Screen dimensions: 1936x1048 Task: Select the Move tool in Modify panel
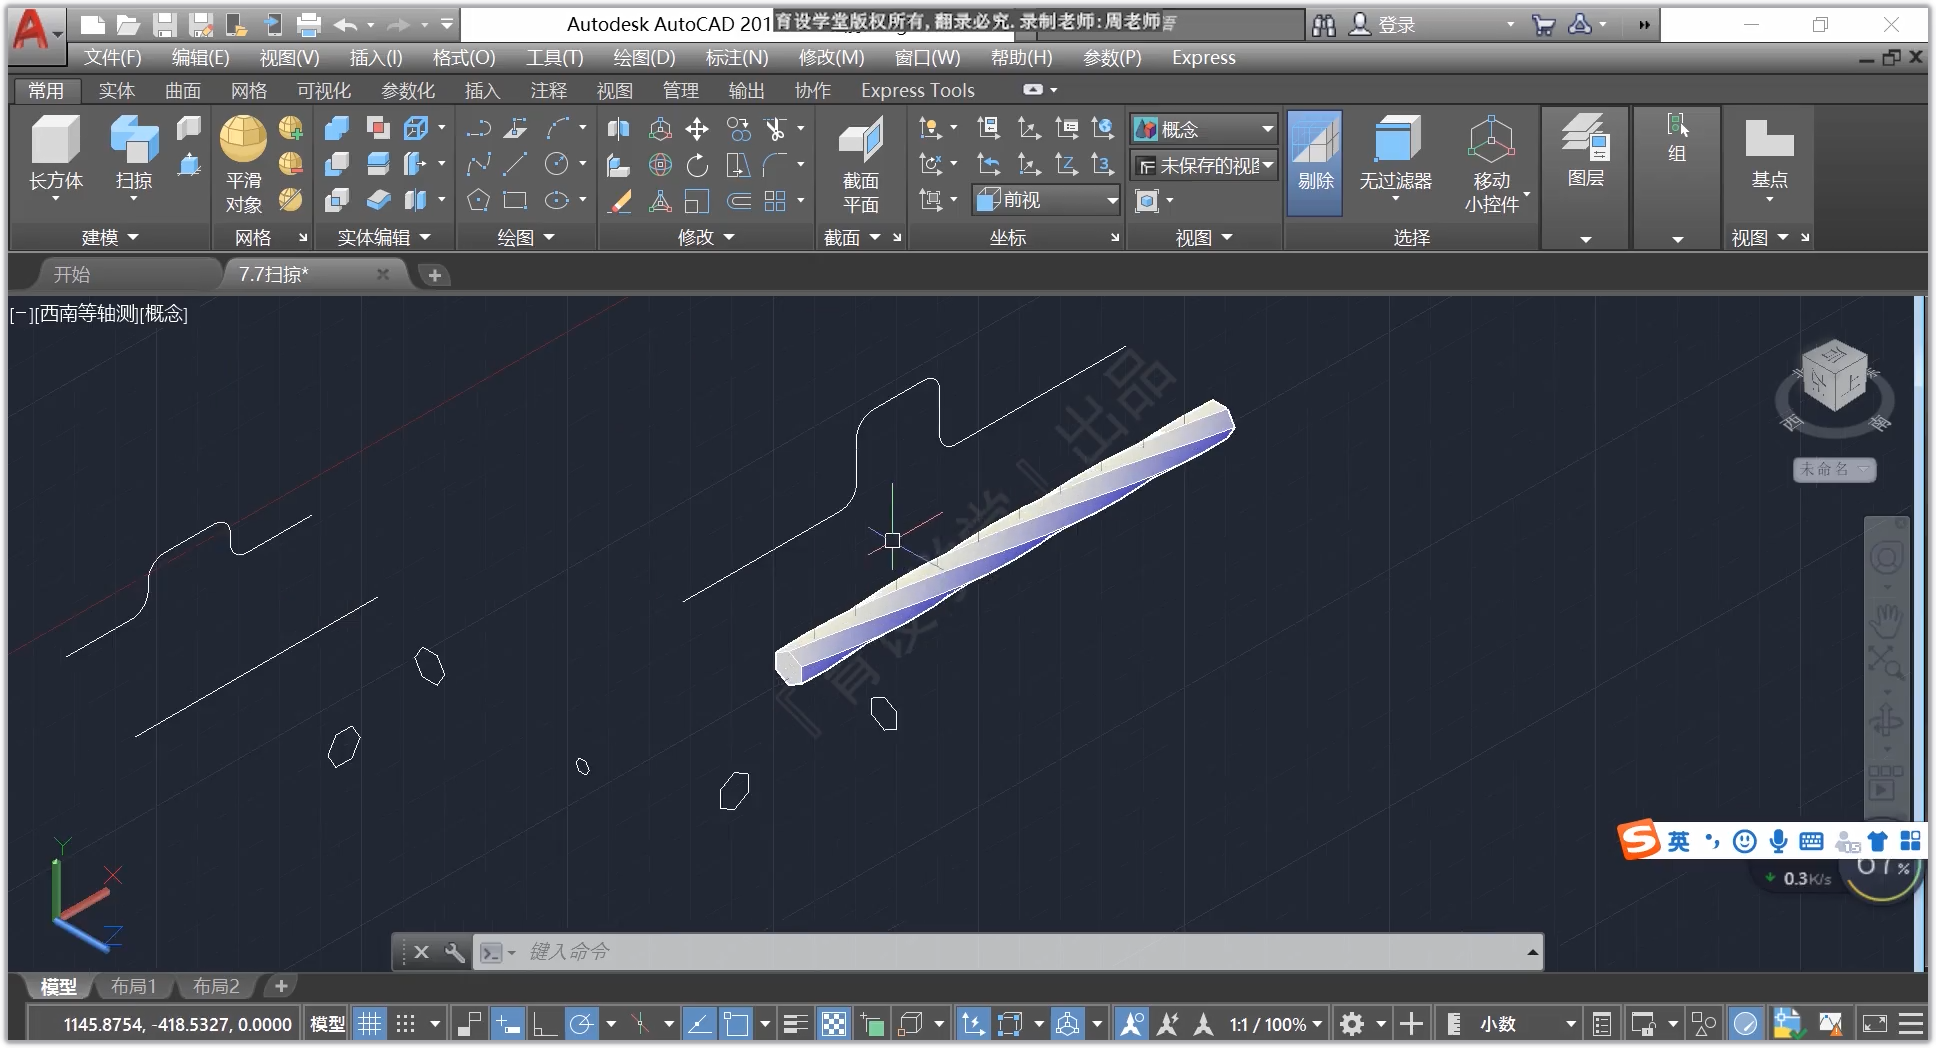point(697,129)
